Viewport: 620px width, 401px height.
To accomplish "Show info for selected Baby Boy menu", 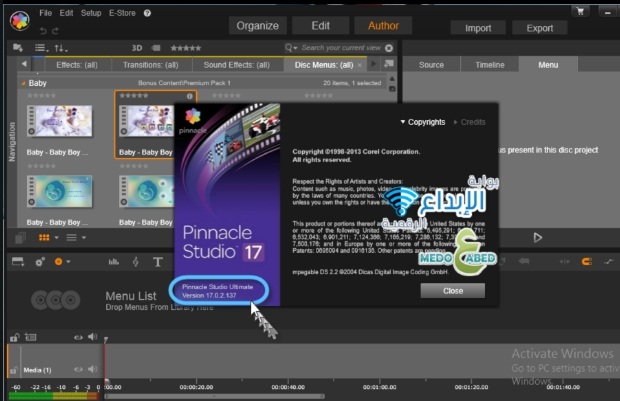I will (x=190, y=96).
